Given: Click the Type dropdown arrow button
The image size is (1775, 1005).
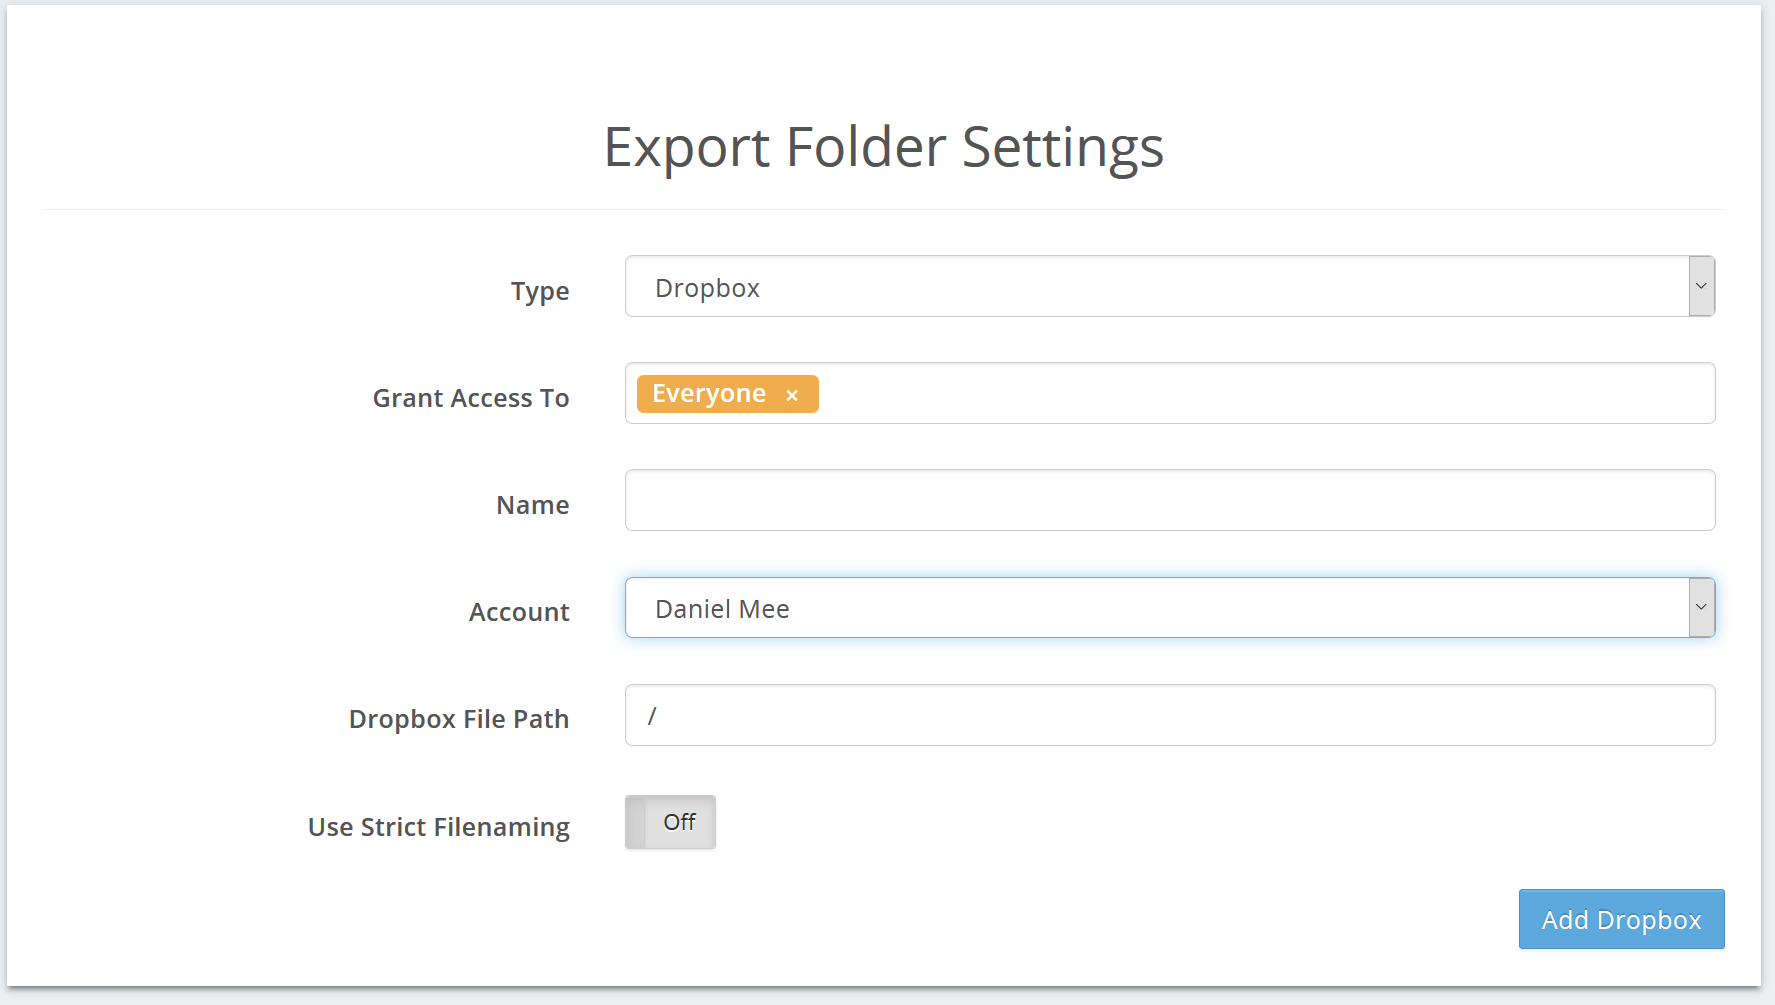Looking at the screenshot, I should point(1701,286).
